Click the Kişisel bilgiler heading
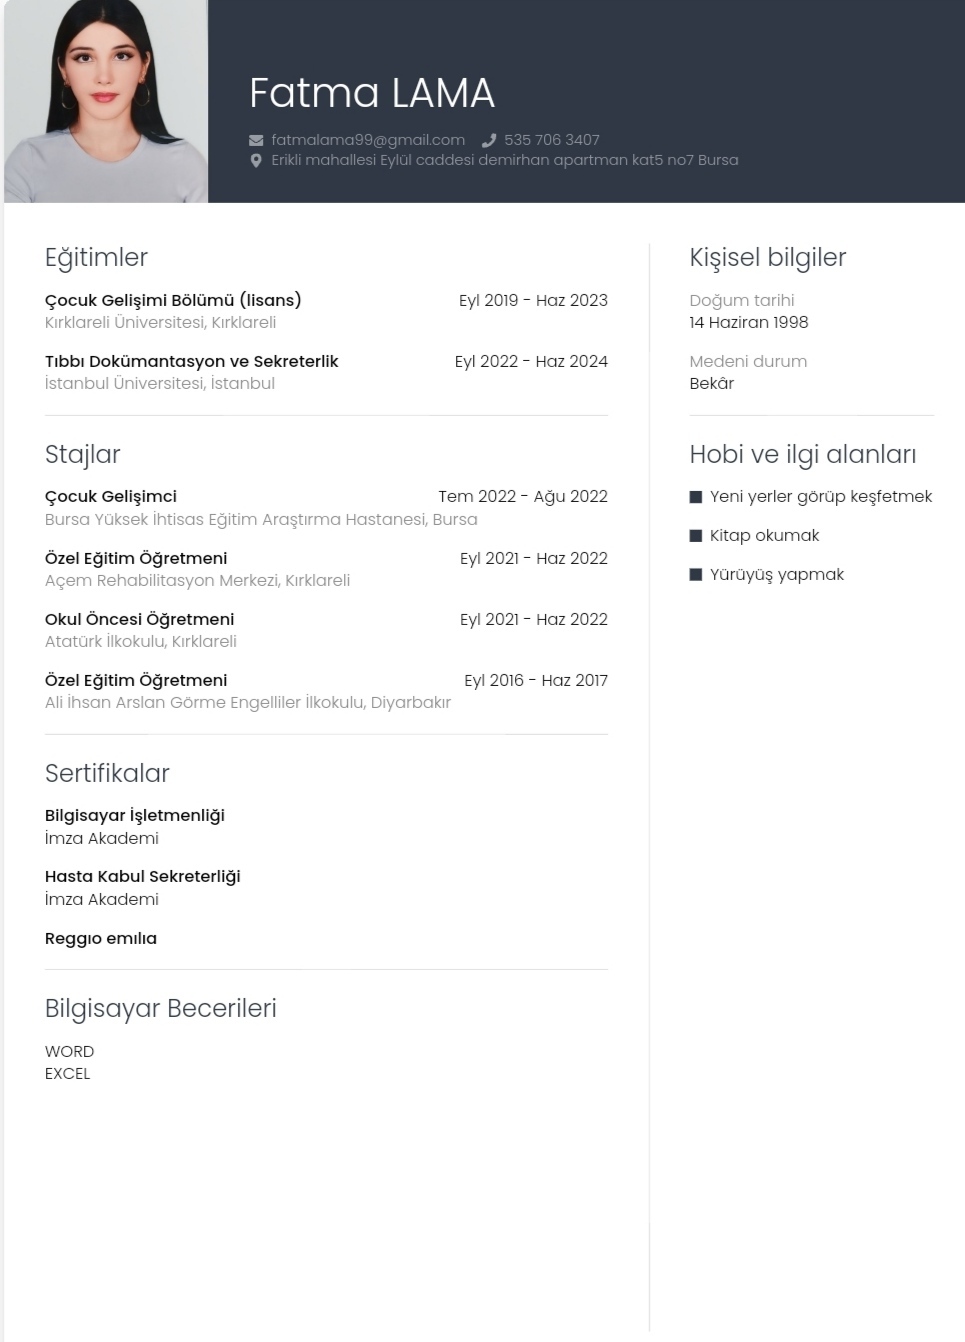965x1342 pixels. (x=768, y=258)
